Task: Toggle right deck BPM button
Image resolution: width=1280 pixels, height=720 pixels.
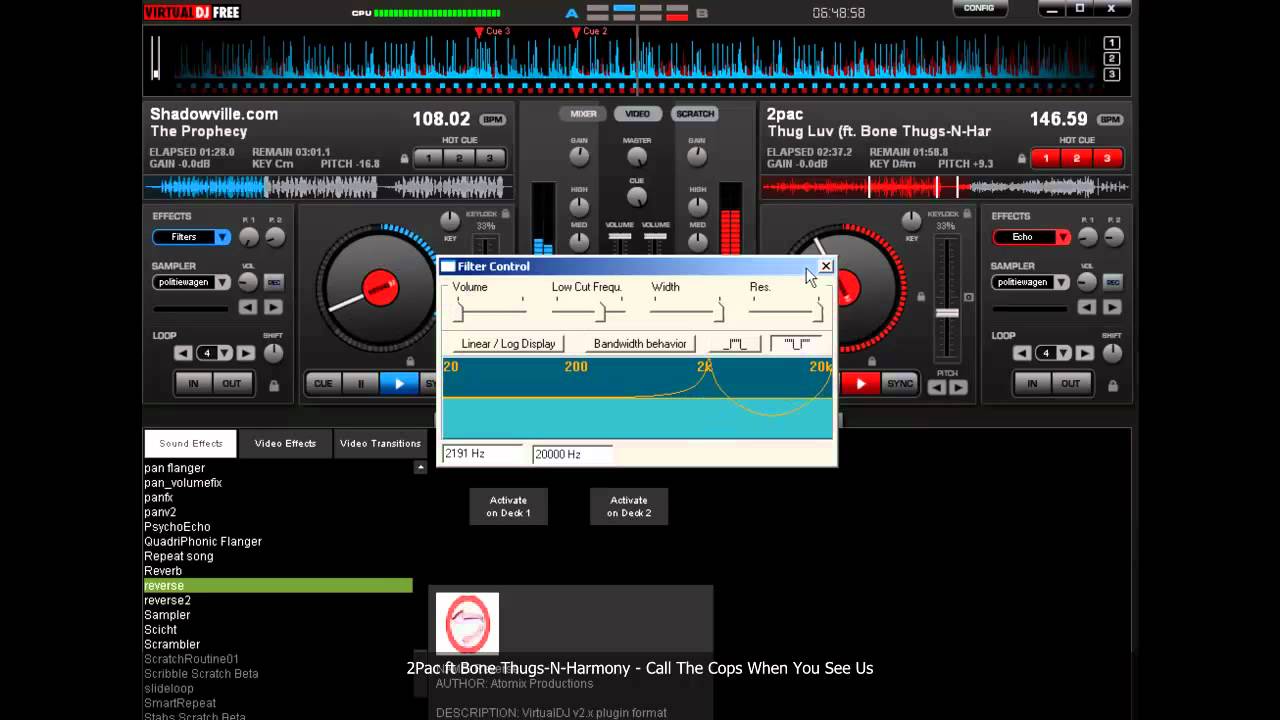Action: (x=1109, y=120)
